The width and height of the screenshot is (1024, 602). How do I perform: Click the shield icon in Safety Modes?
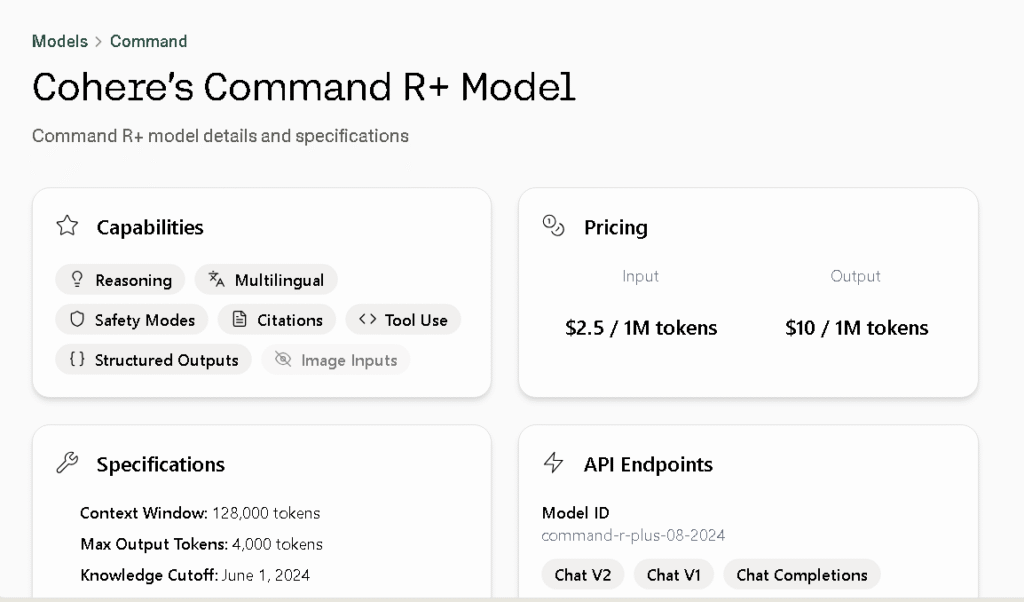click(77, 320)
